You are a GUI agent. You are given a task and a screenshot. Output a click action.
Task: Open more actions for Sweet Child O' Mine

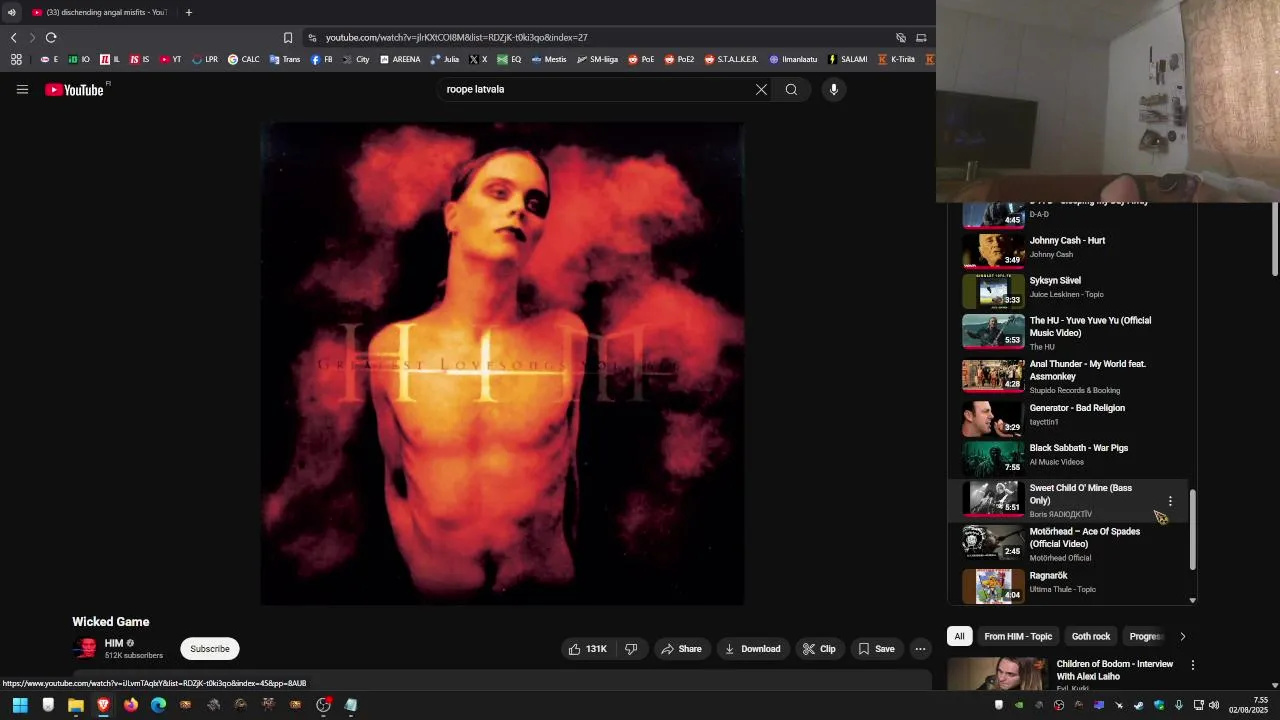tap(1170, 501)
